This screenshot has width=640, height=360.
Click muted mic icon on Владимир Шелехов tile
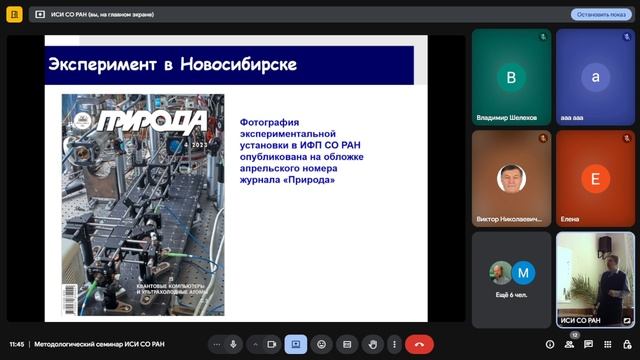pos(543,37)
